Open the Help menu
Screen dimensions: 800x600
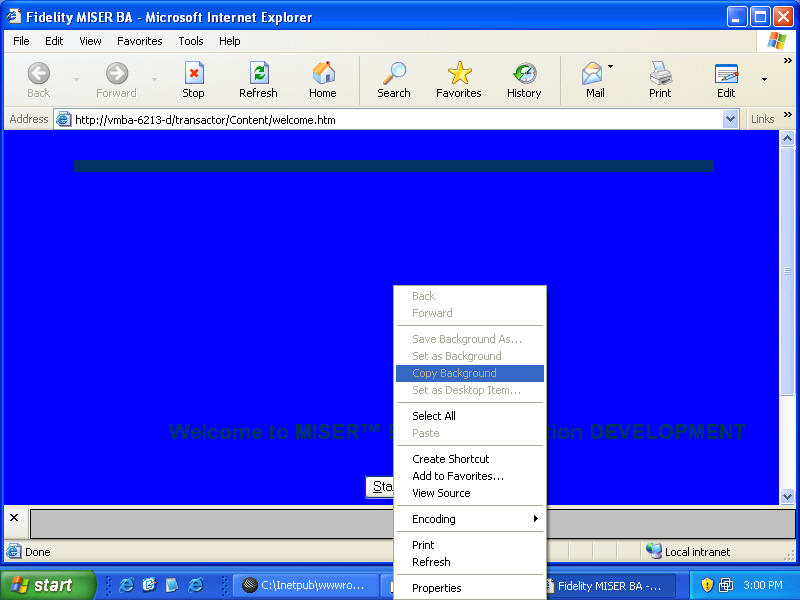click(x=230, y=41)
